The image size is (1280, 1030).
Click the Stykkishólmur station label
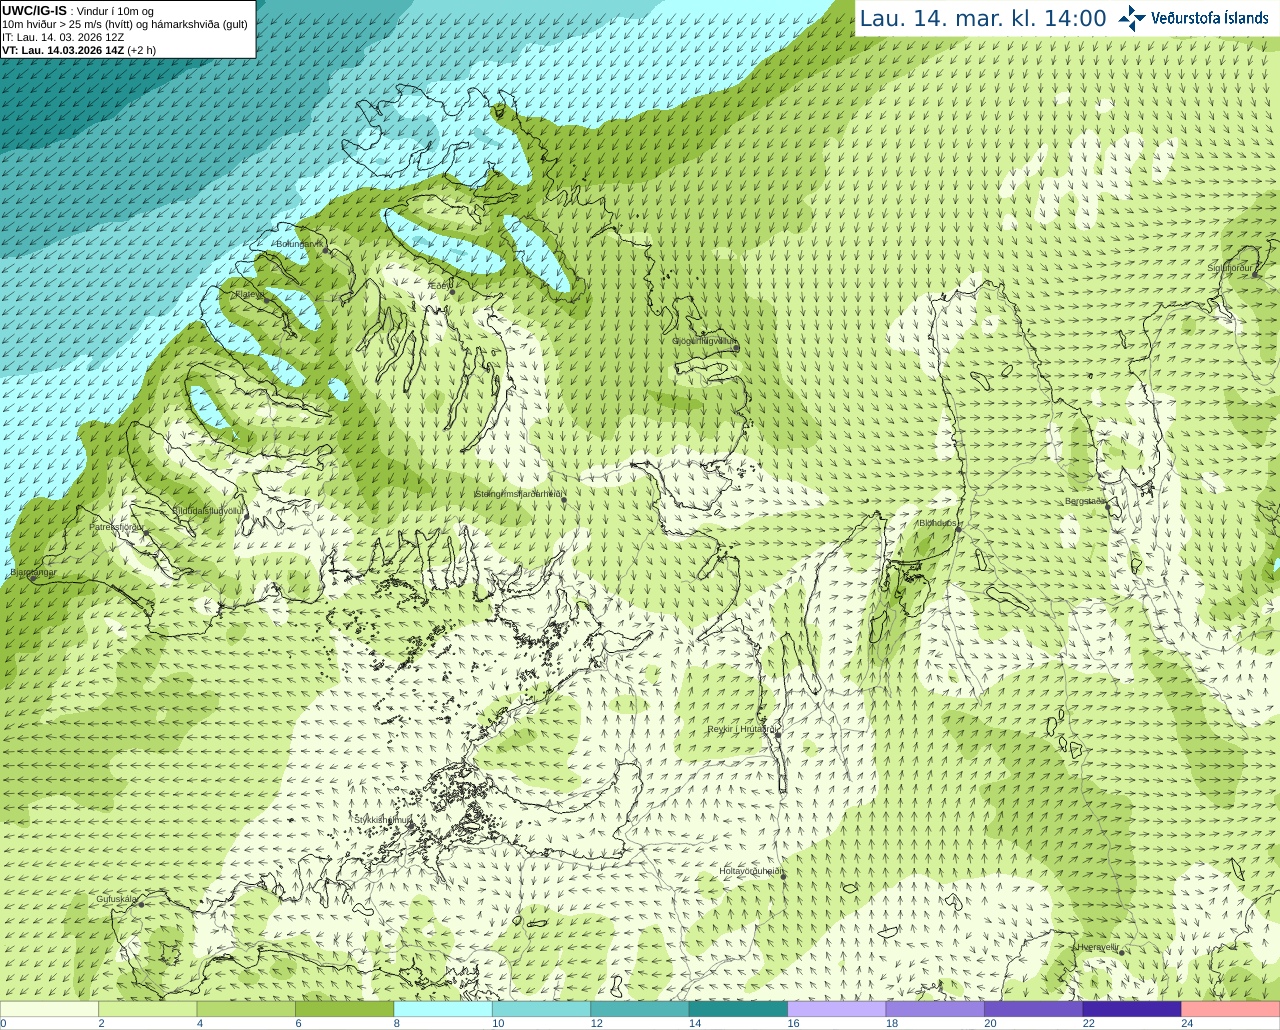[x=383, y=819]
